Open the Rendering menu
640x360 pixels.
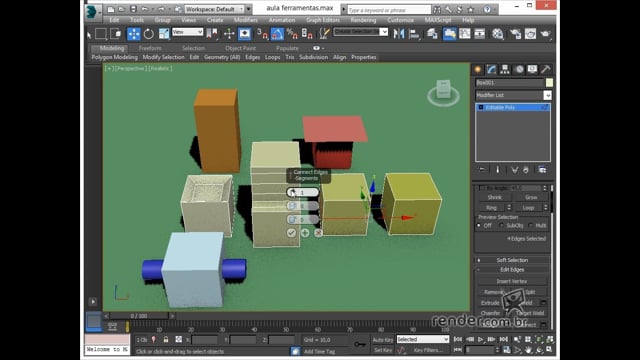click(363, 20)
